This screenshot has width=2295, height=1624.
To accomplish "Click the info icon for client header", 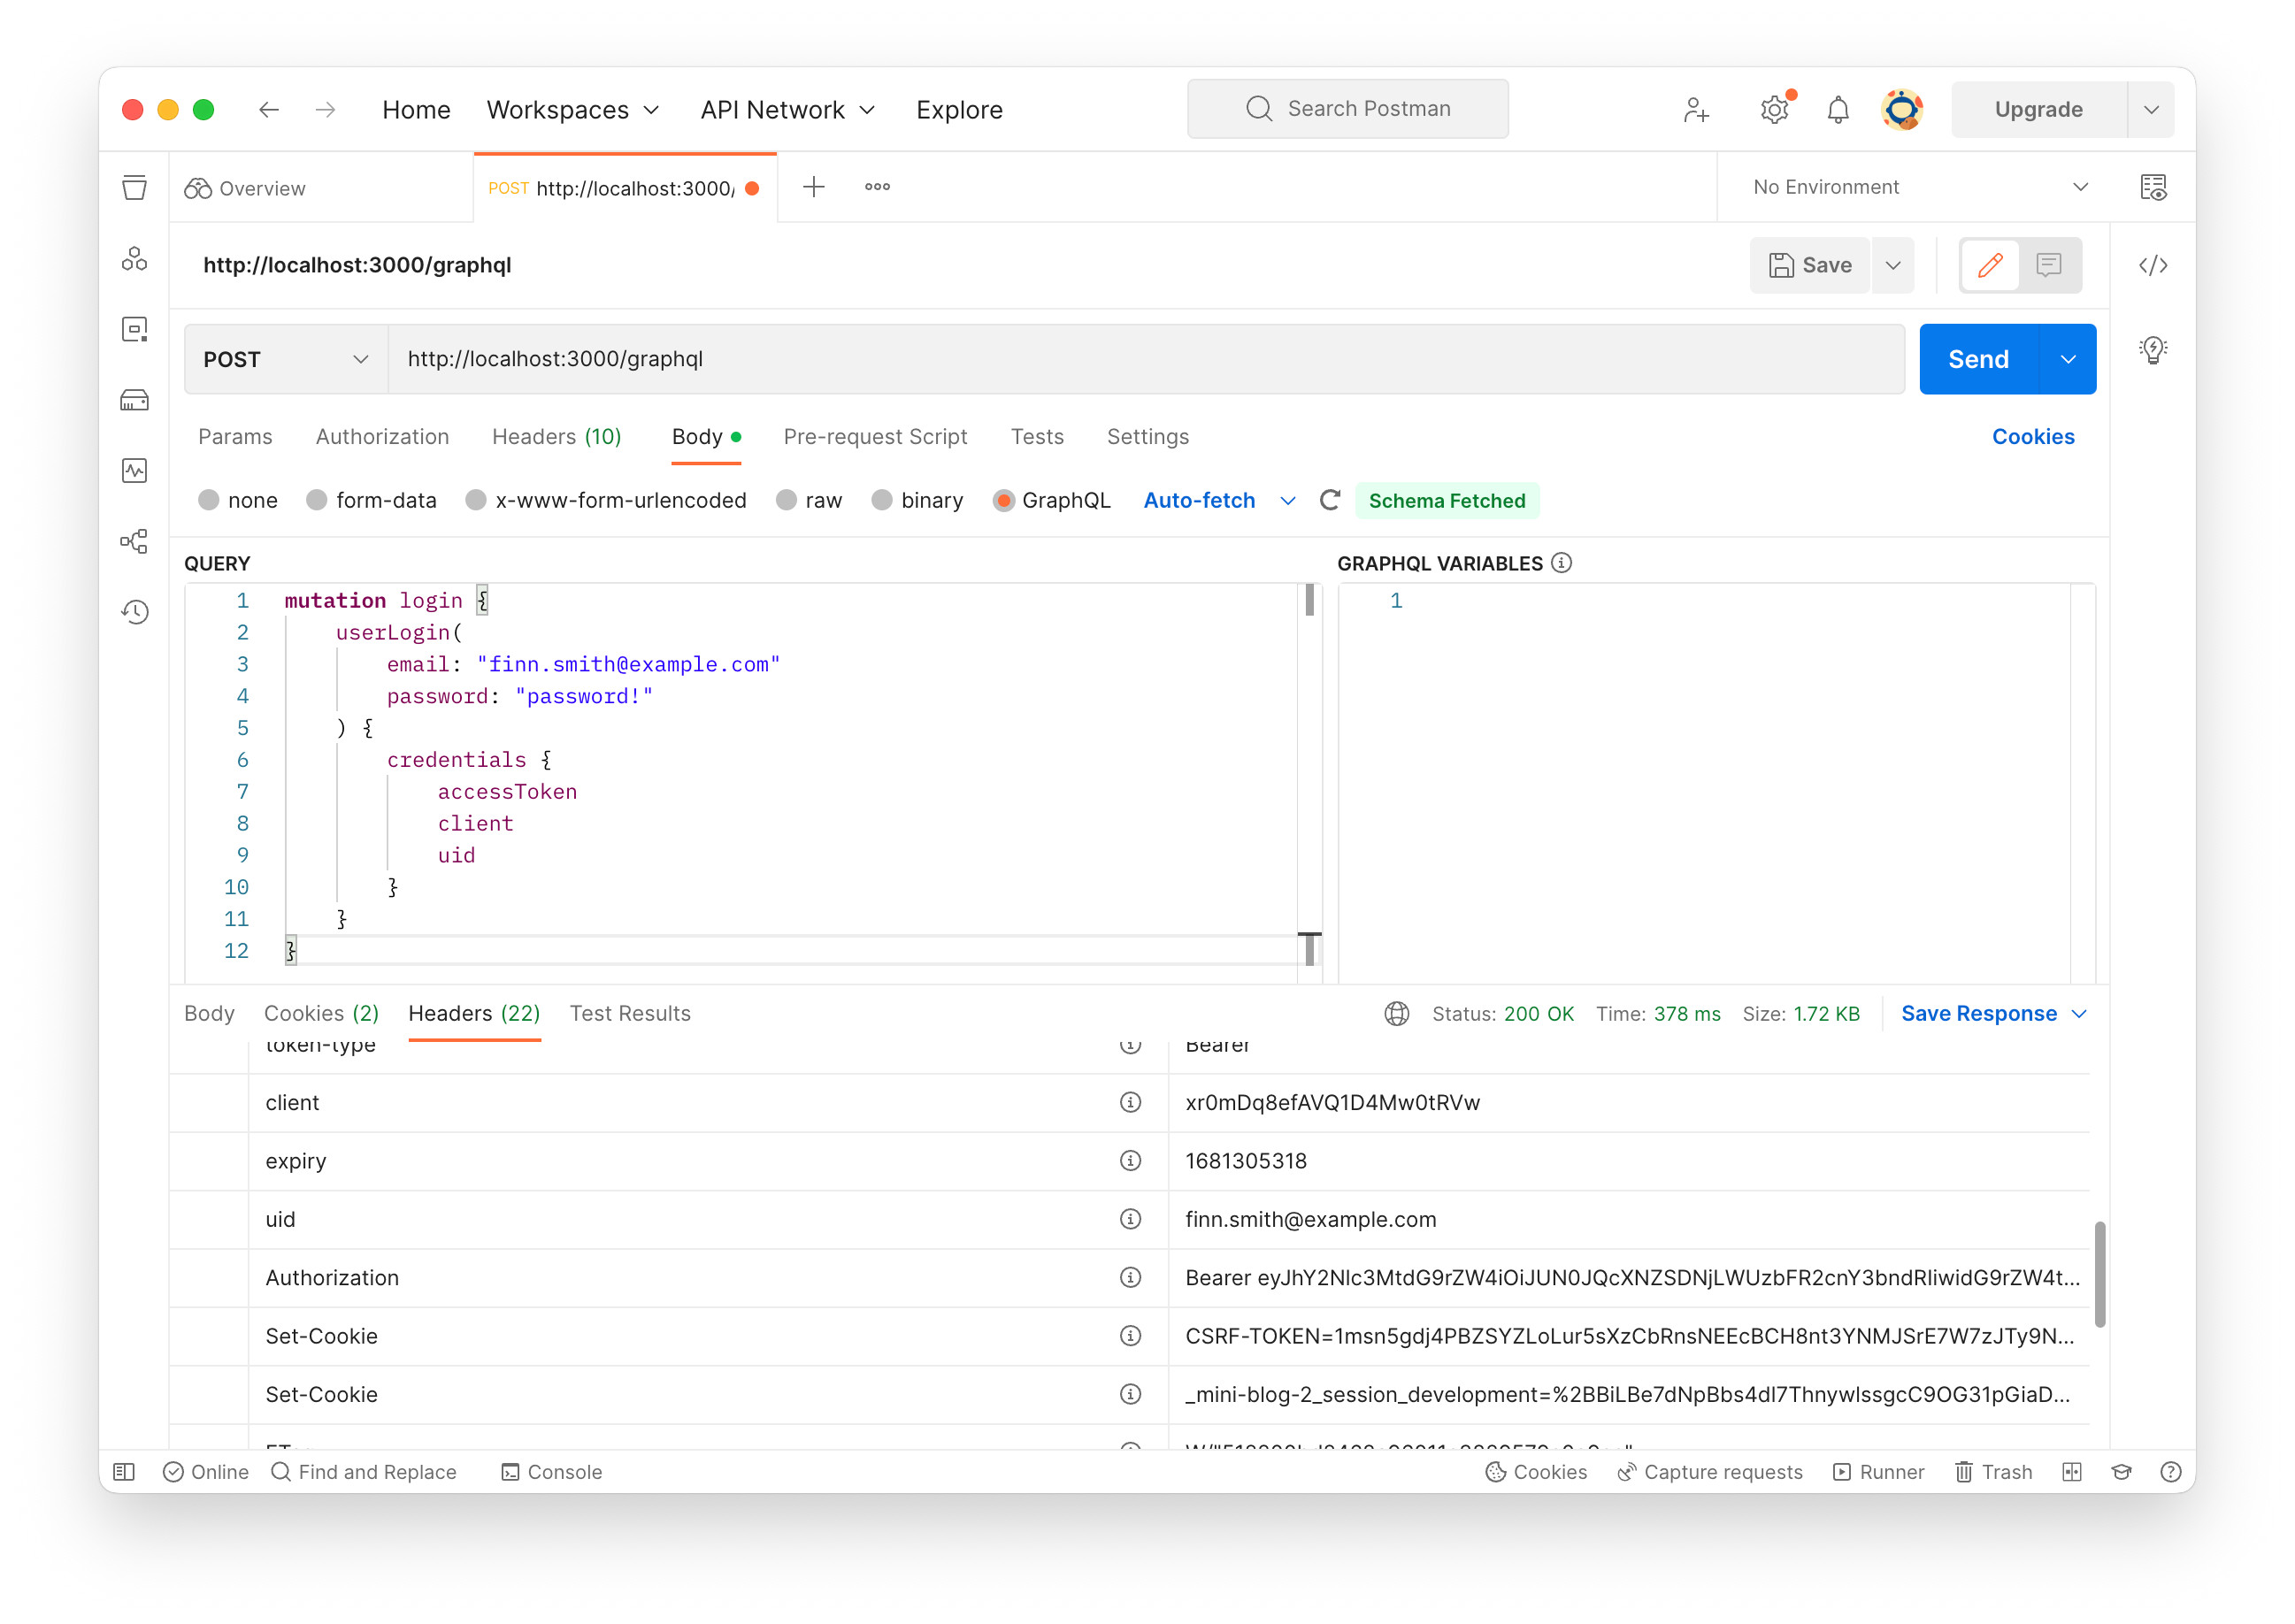I will point(1130,1102).
